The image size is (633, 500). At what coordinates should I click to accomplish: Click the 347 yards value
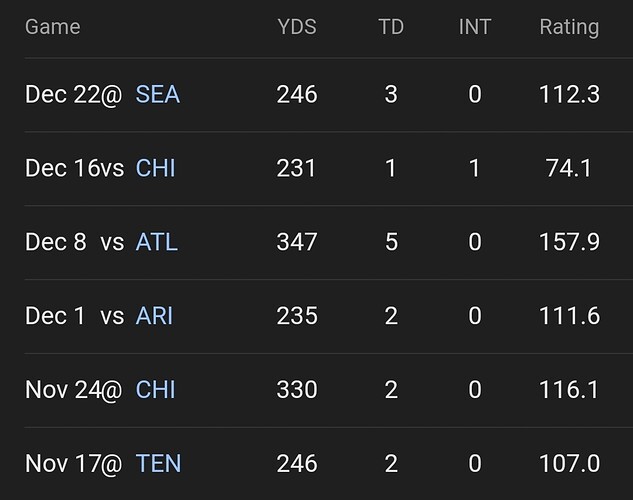pos(296,242)
